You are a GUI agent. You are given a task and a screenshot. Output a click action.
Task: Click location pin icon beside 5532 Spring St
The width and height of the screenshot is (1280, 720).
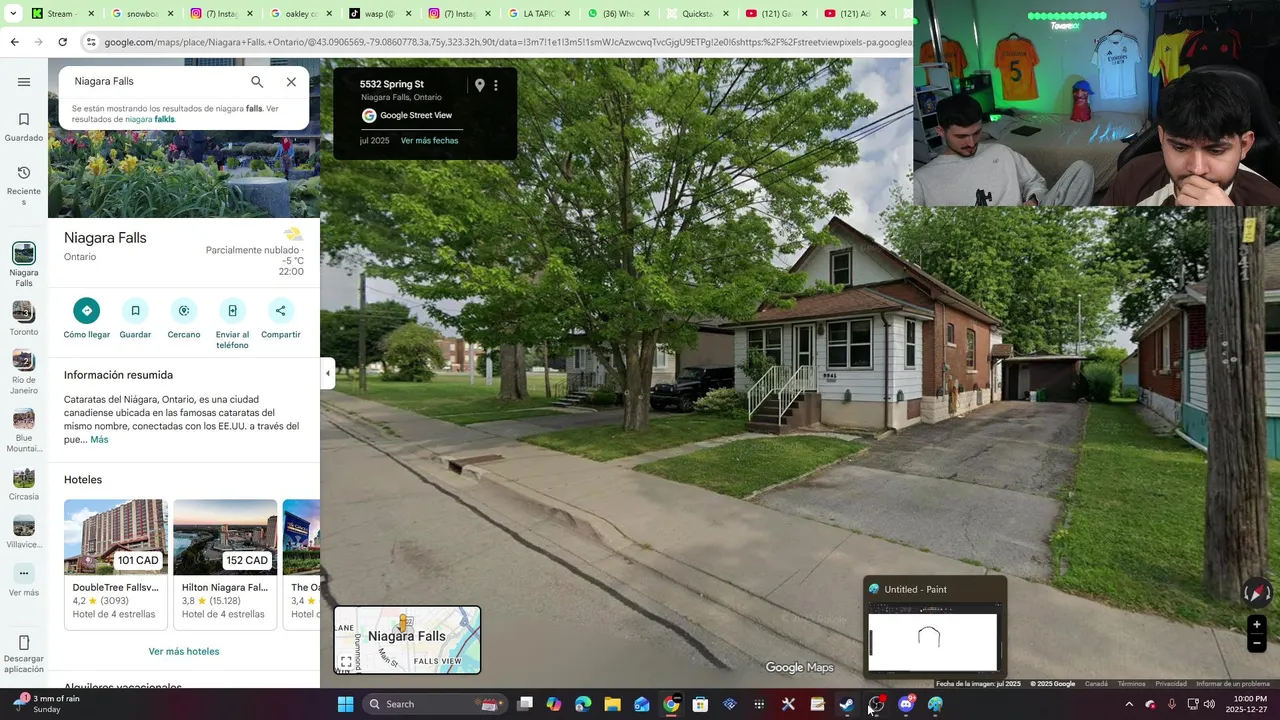click(x=480, y=85)
